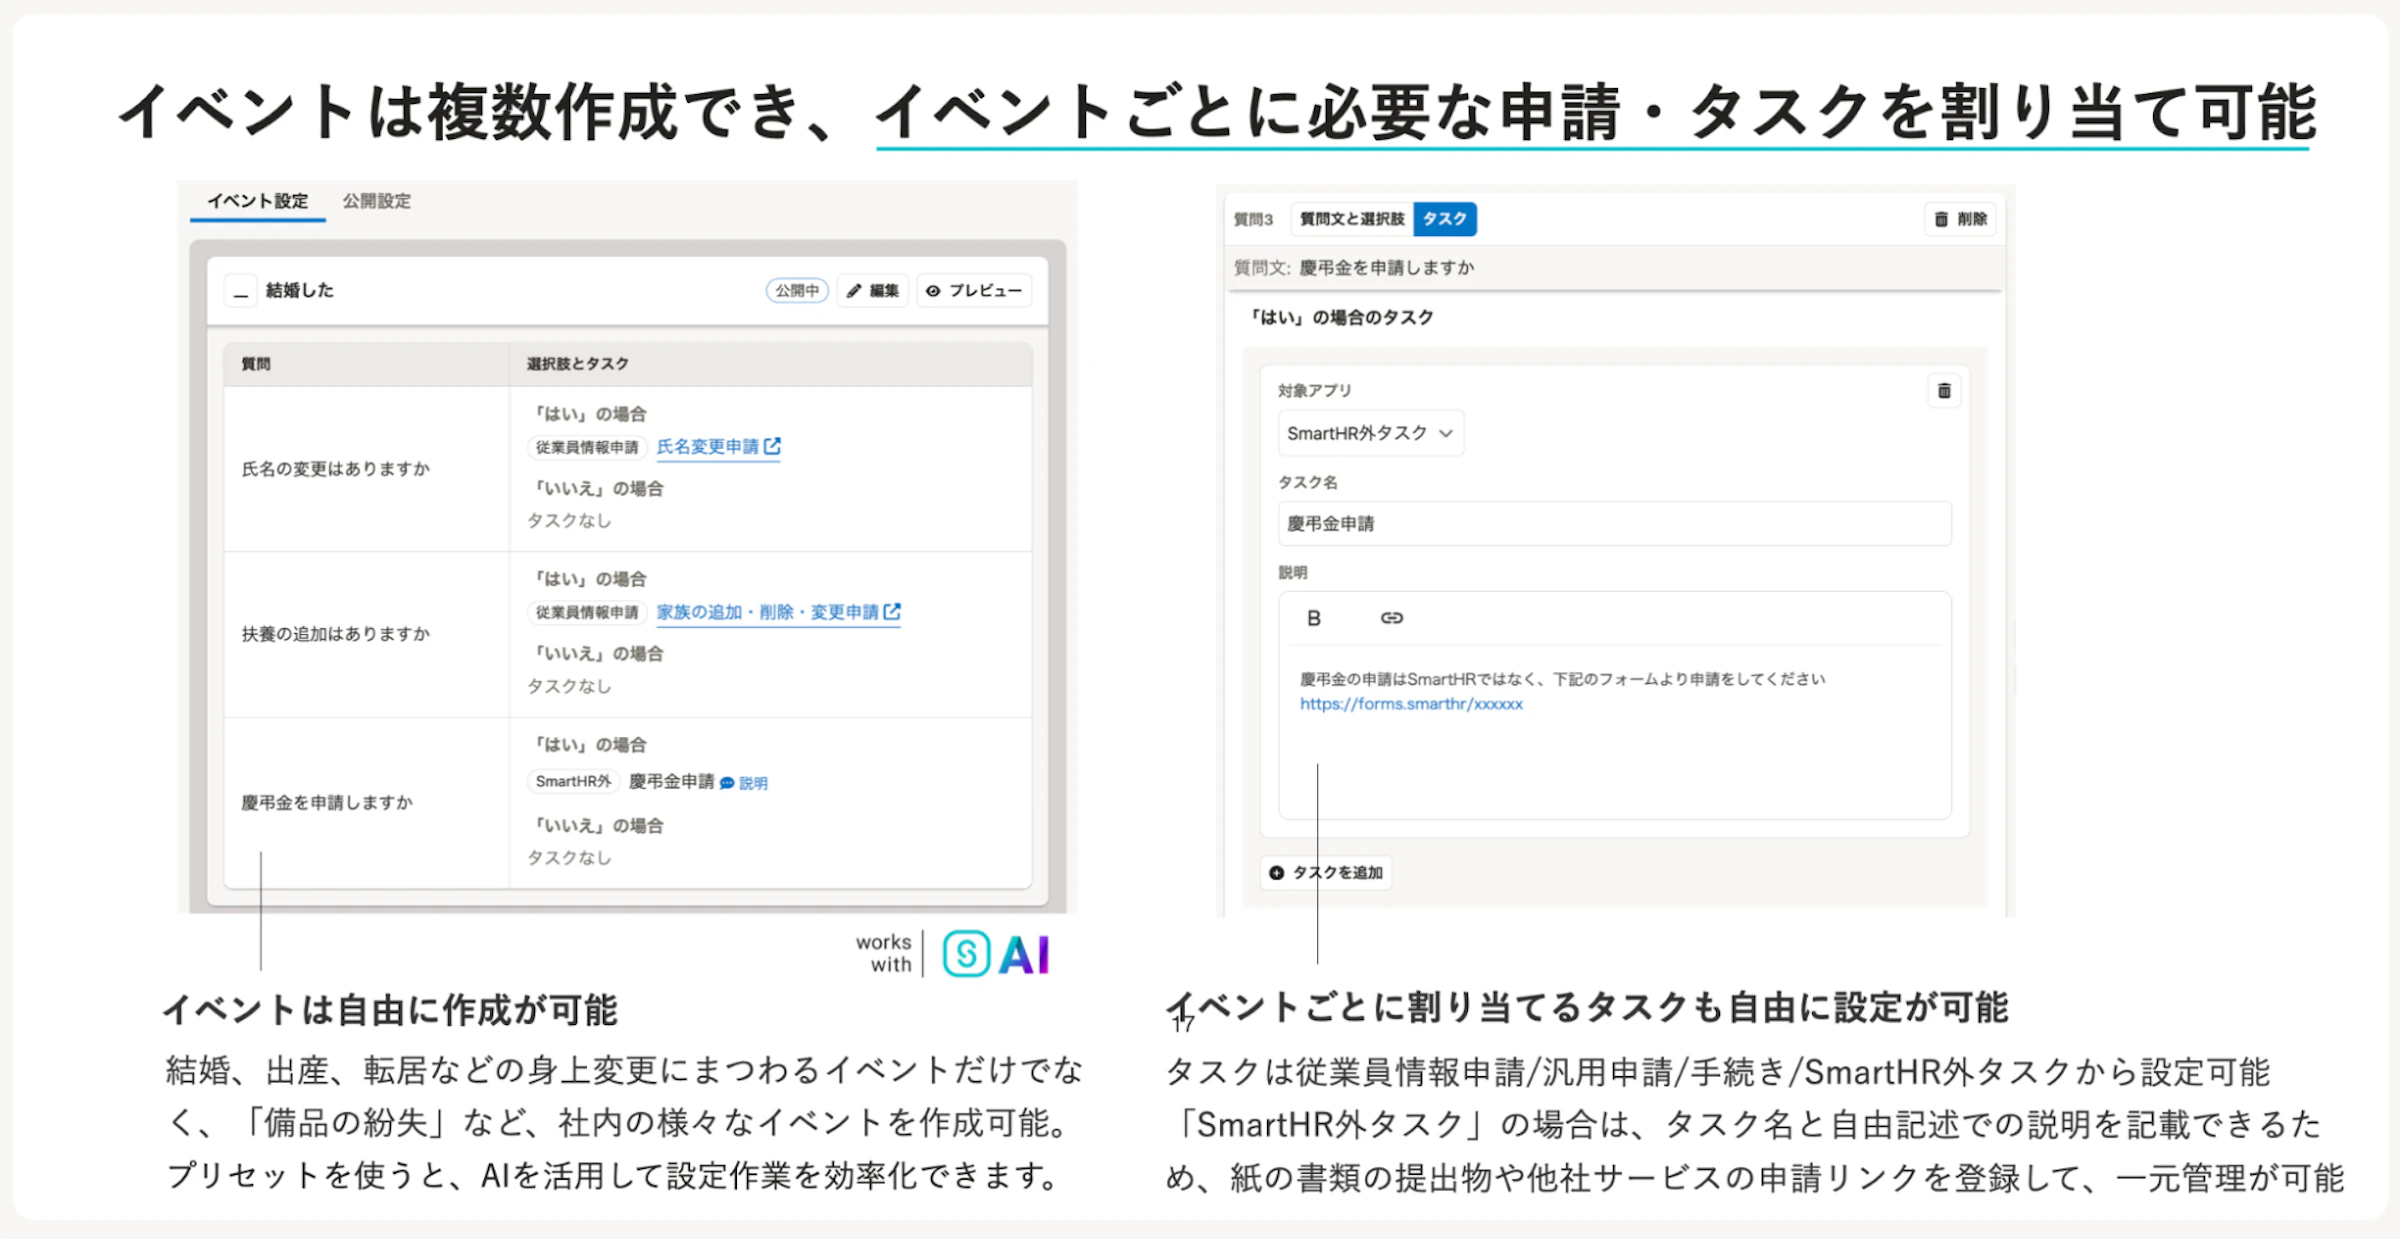Click the 公開中 status badge
The height and width of the screenshot is (1239, 2400).
click(x=797, y=290)
